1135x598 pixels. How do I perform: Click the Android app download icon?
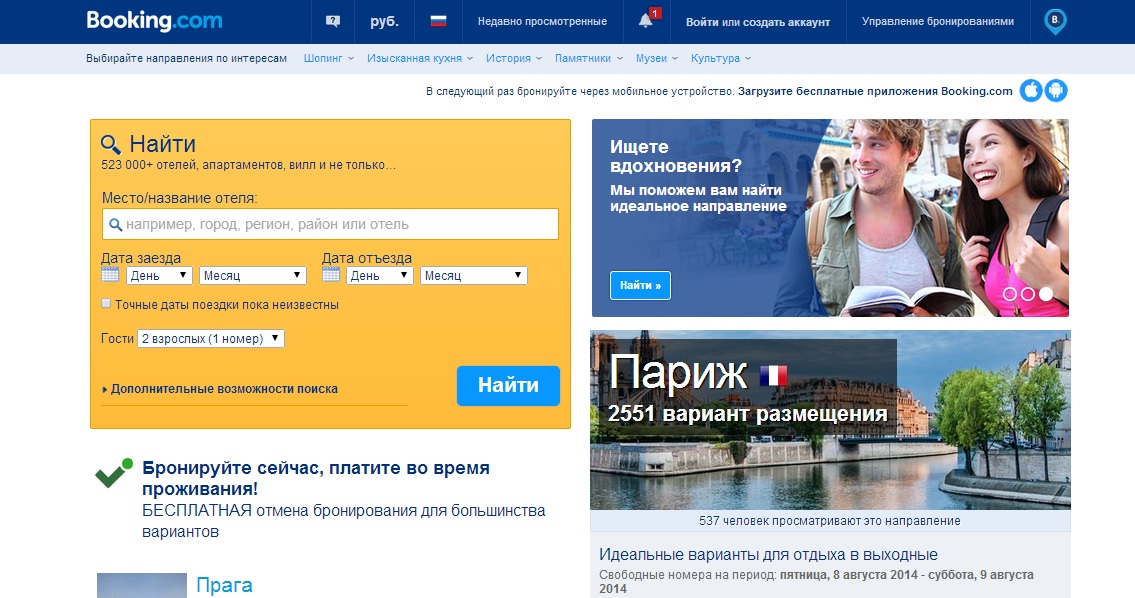pos(1056,90)
